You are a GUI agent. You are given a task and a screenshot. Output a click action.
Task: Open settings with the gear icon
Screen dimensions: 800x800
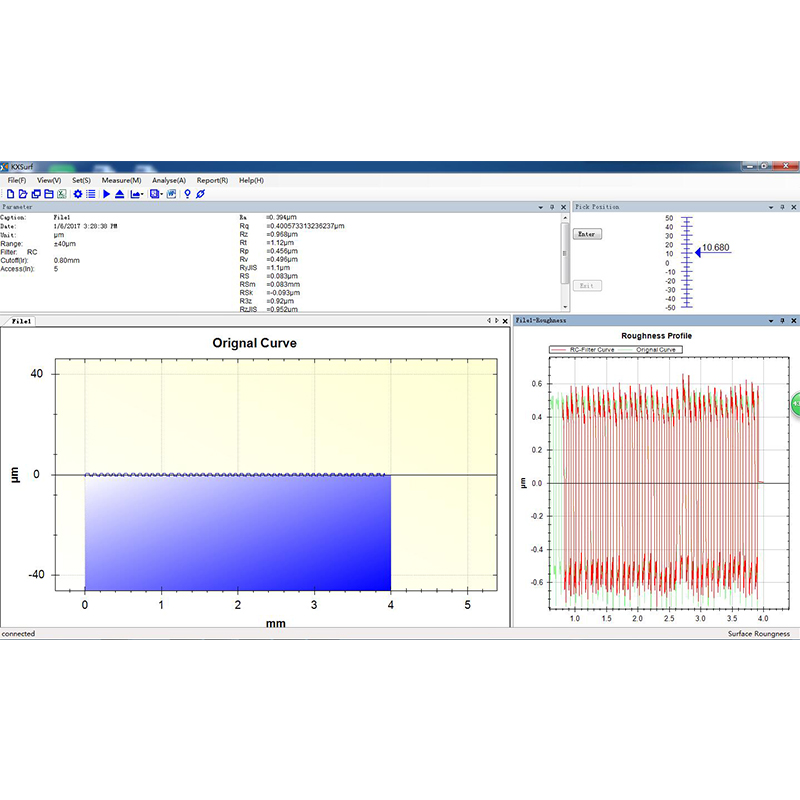point(78,193)
